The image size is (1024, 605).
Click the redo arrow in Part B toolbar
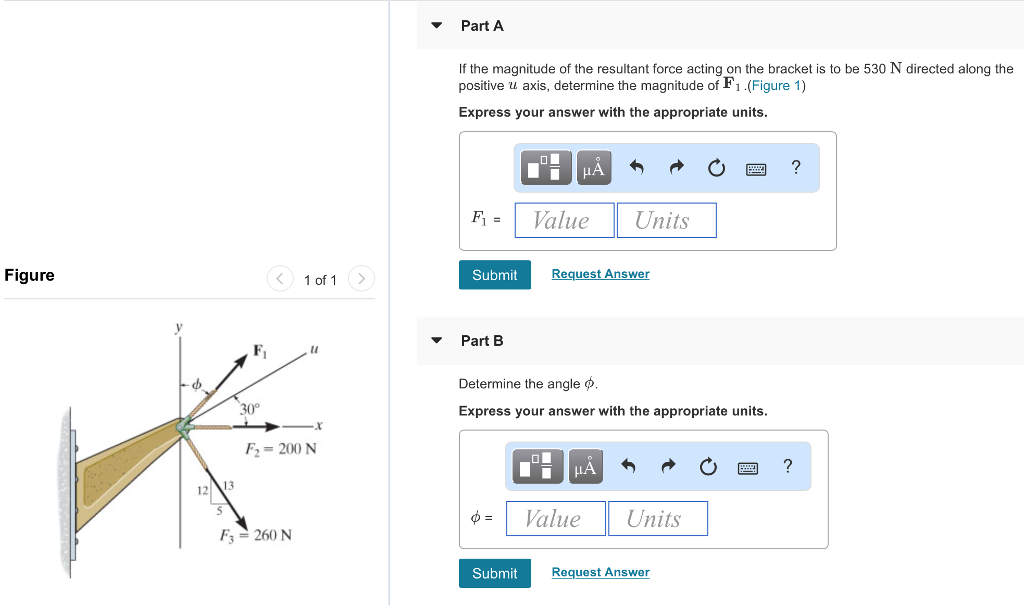click(x=668, y=466)
